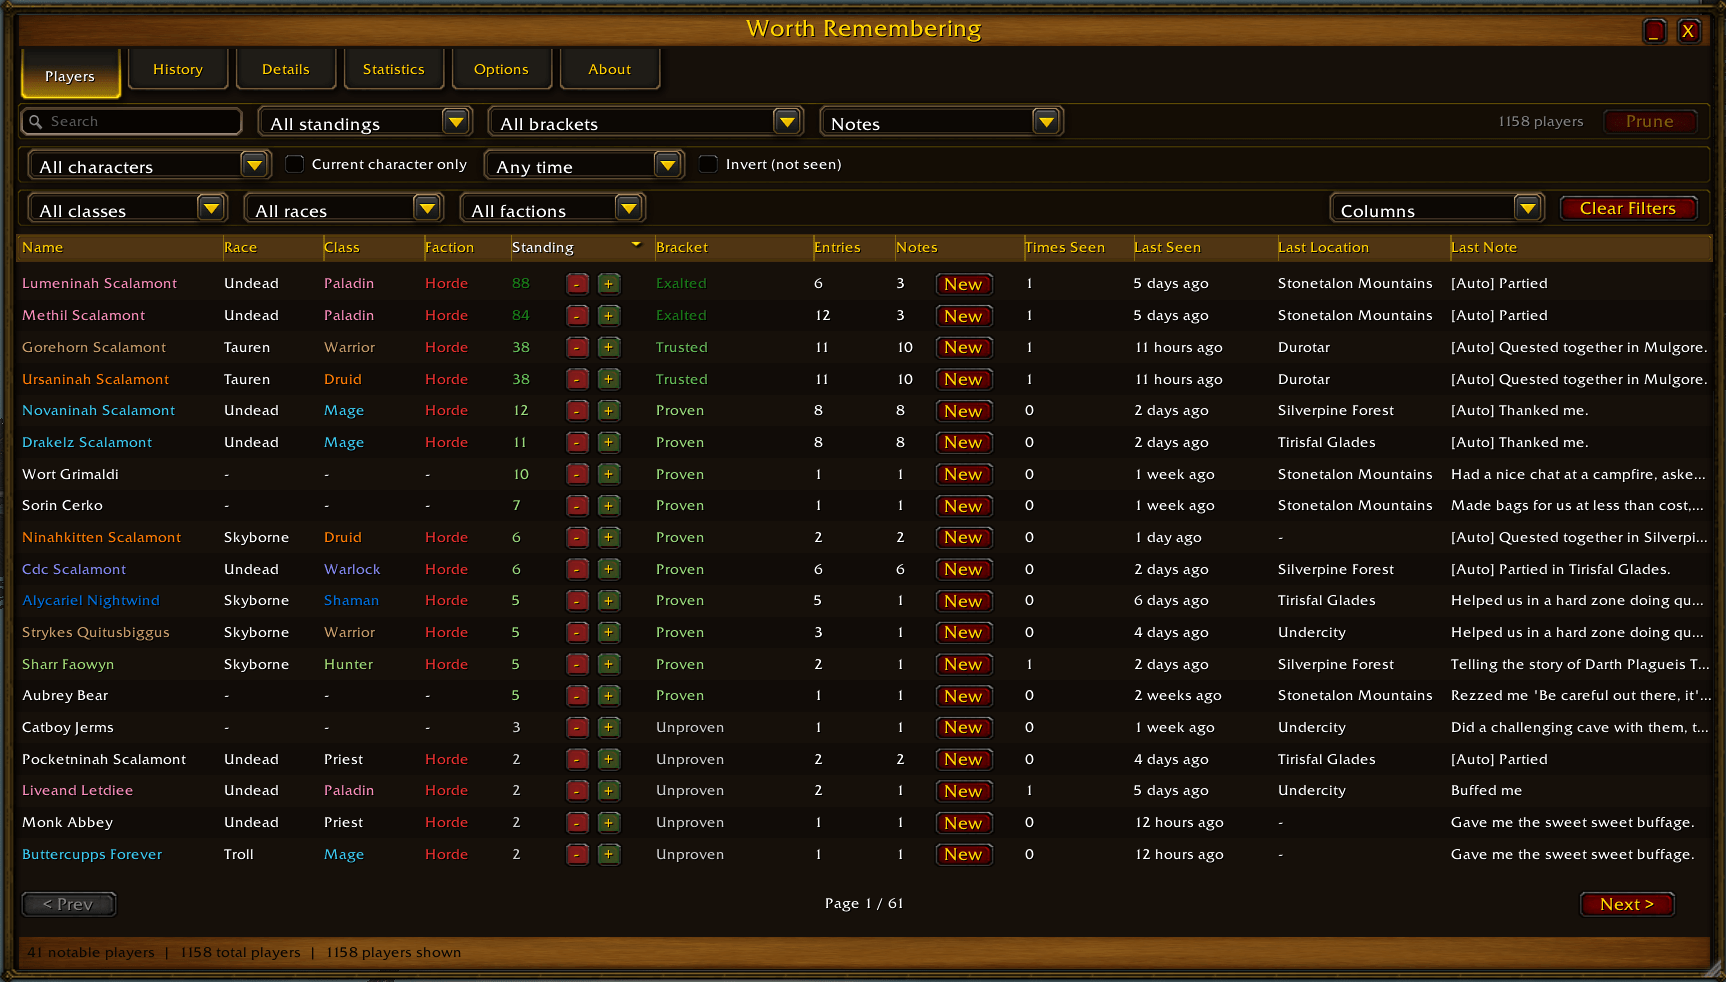The height and width of the screenshot is (982, 1726).
Task: Increase standing for Liveand Letdiee
Action: point(608,791)
